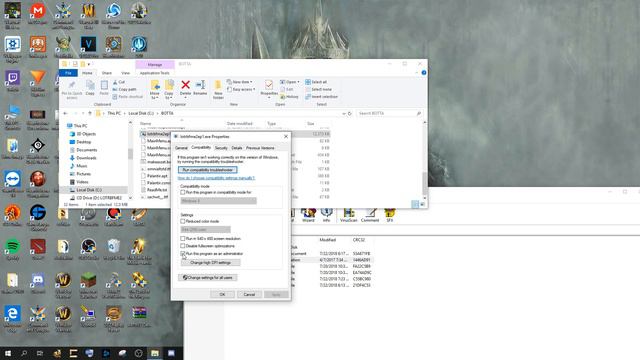Viewport: 640px width, 360px height.
Task: Click the Explorer Back arrow icon
Action: click(x=65, y=113)
